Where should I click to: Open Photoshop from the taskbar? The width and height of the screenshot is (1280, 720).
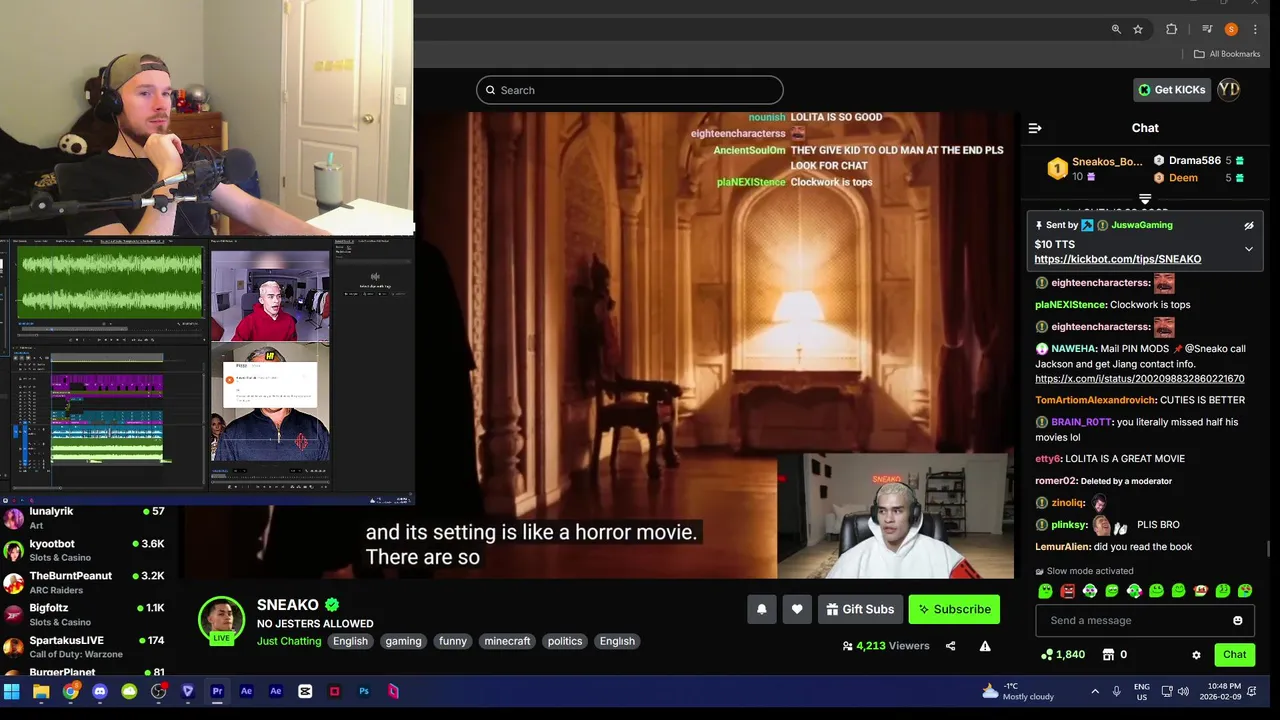(364, 691)
